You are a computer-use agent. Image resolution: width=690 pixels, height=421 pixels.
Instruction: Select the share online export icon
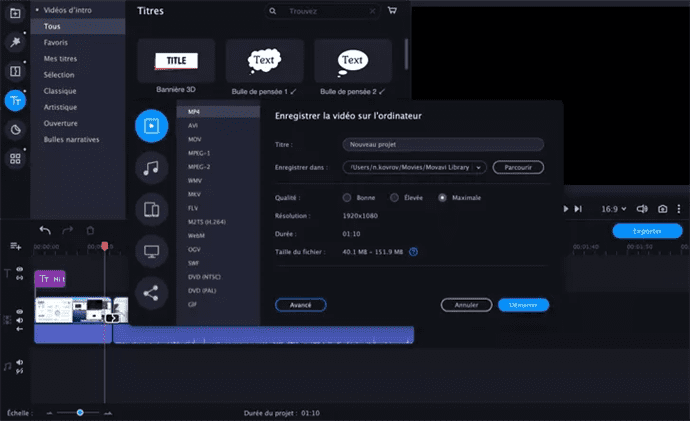(x=151, y=293)
